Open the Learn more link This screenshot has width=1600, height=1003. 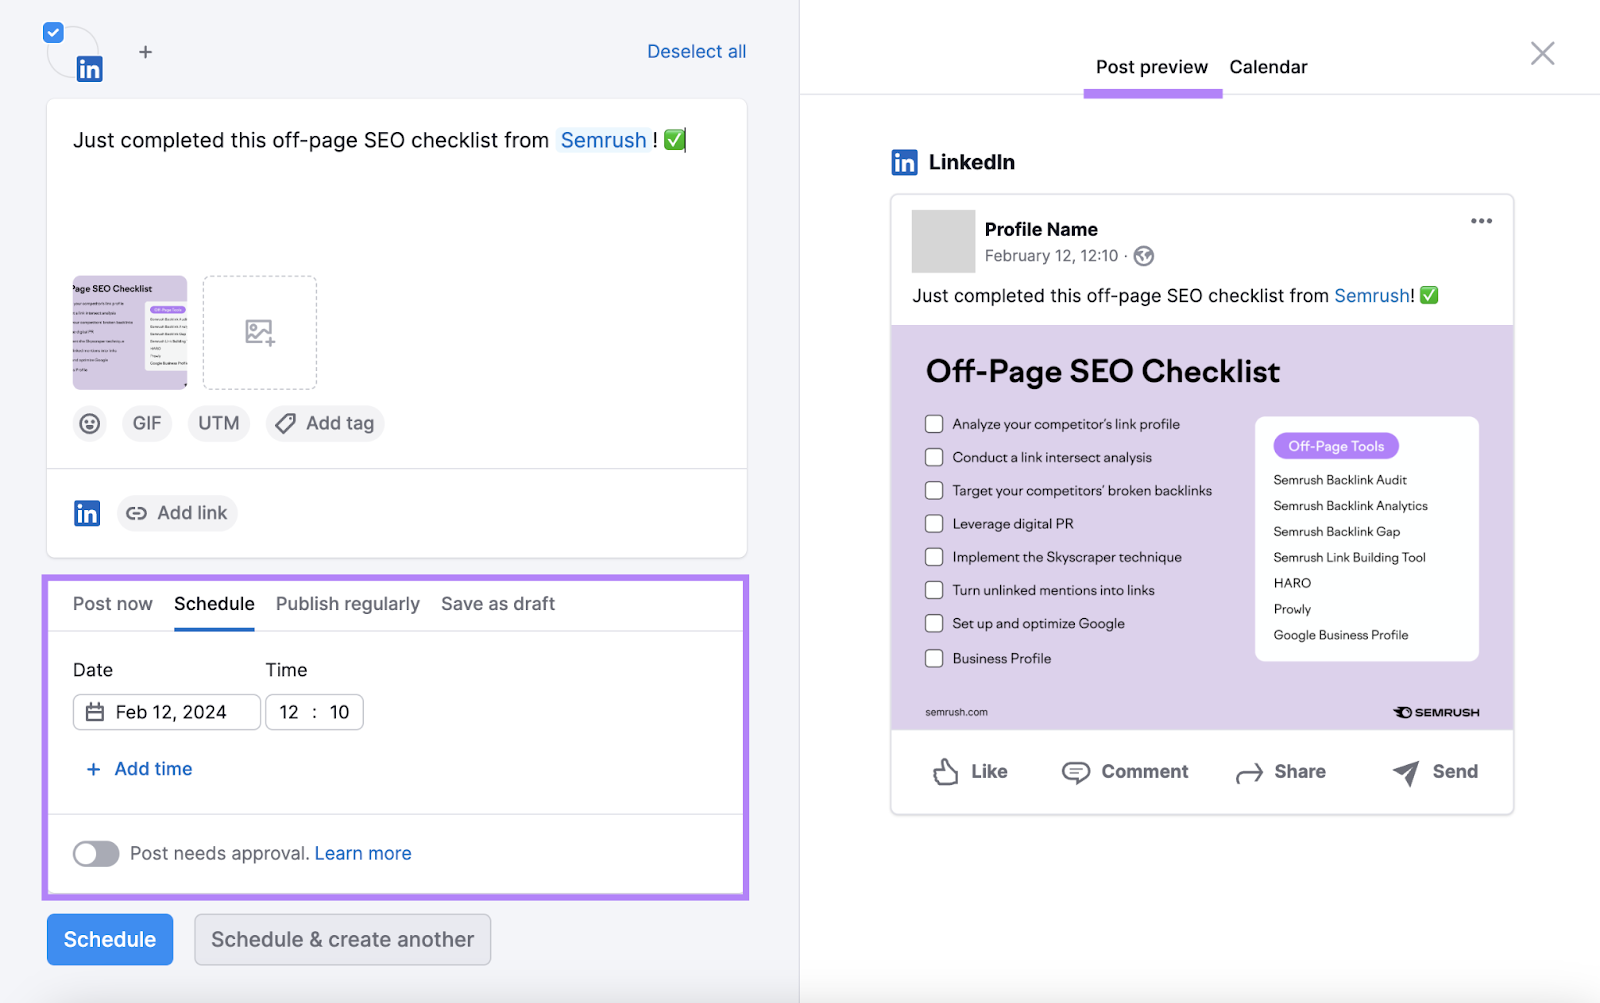(x=362, y=852)
